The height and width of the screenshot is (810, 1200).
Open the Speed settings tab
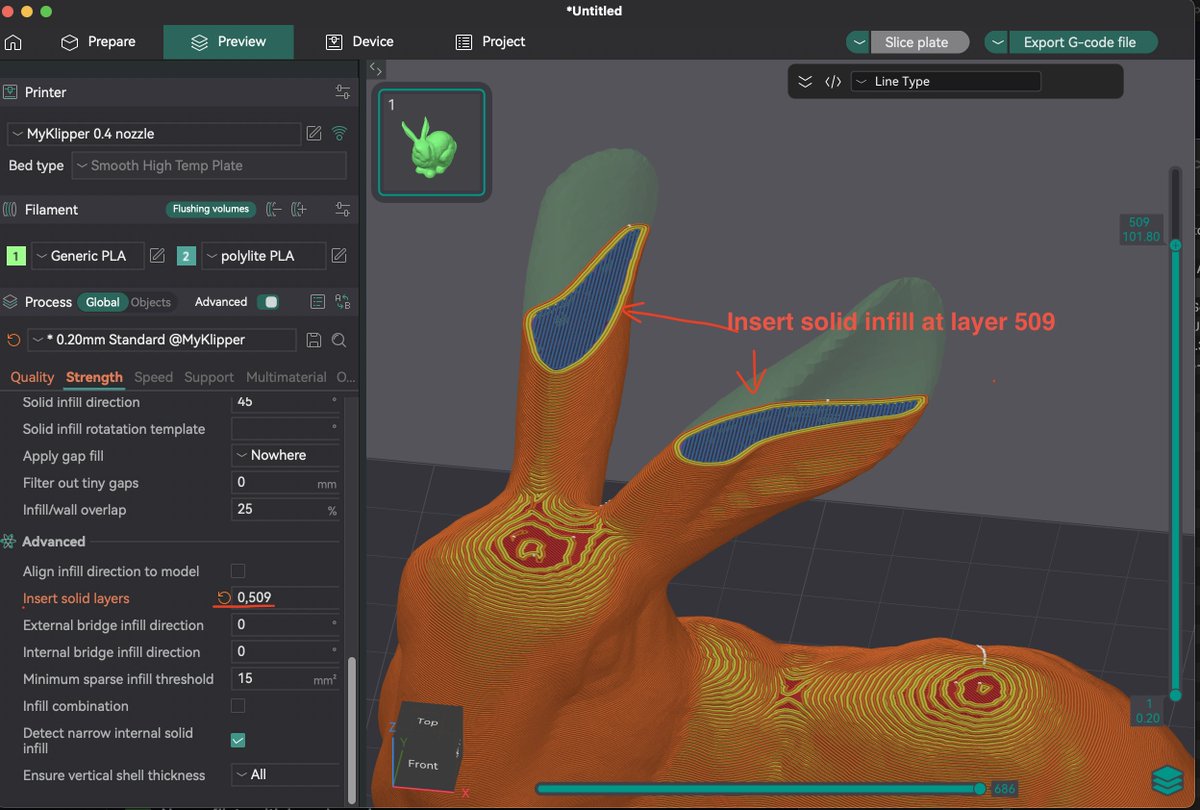[153, 377]
